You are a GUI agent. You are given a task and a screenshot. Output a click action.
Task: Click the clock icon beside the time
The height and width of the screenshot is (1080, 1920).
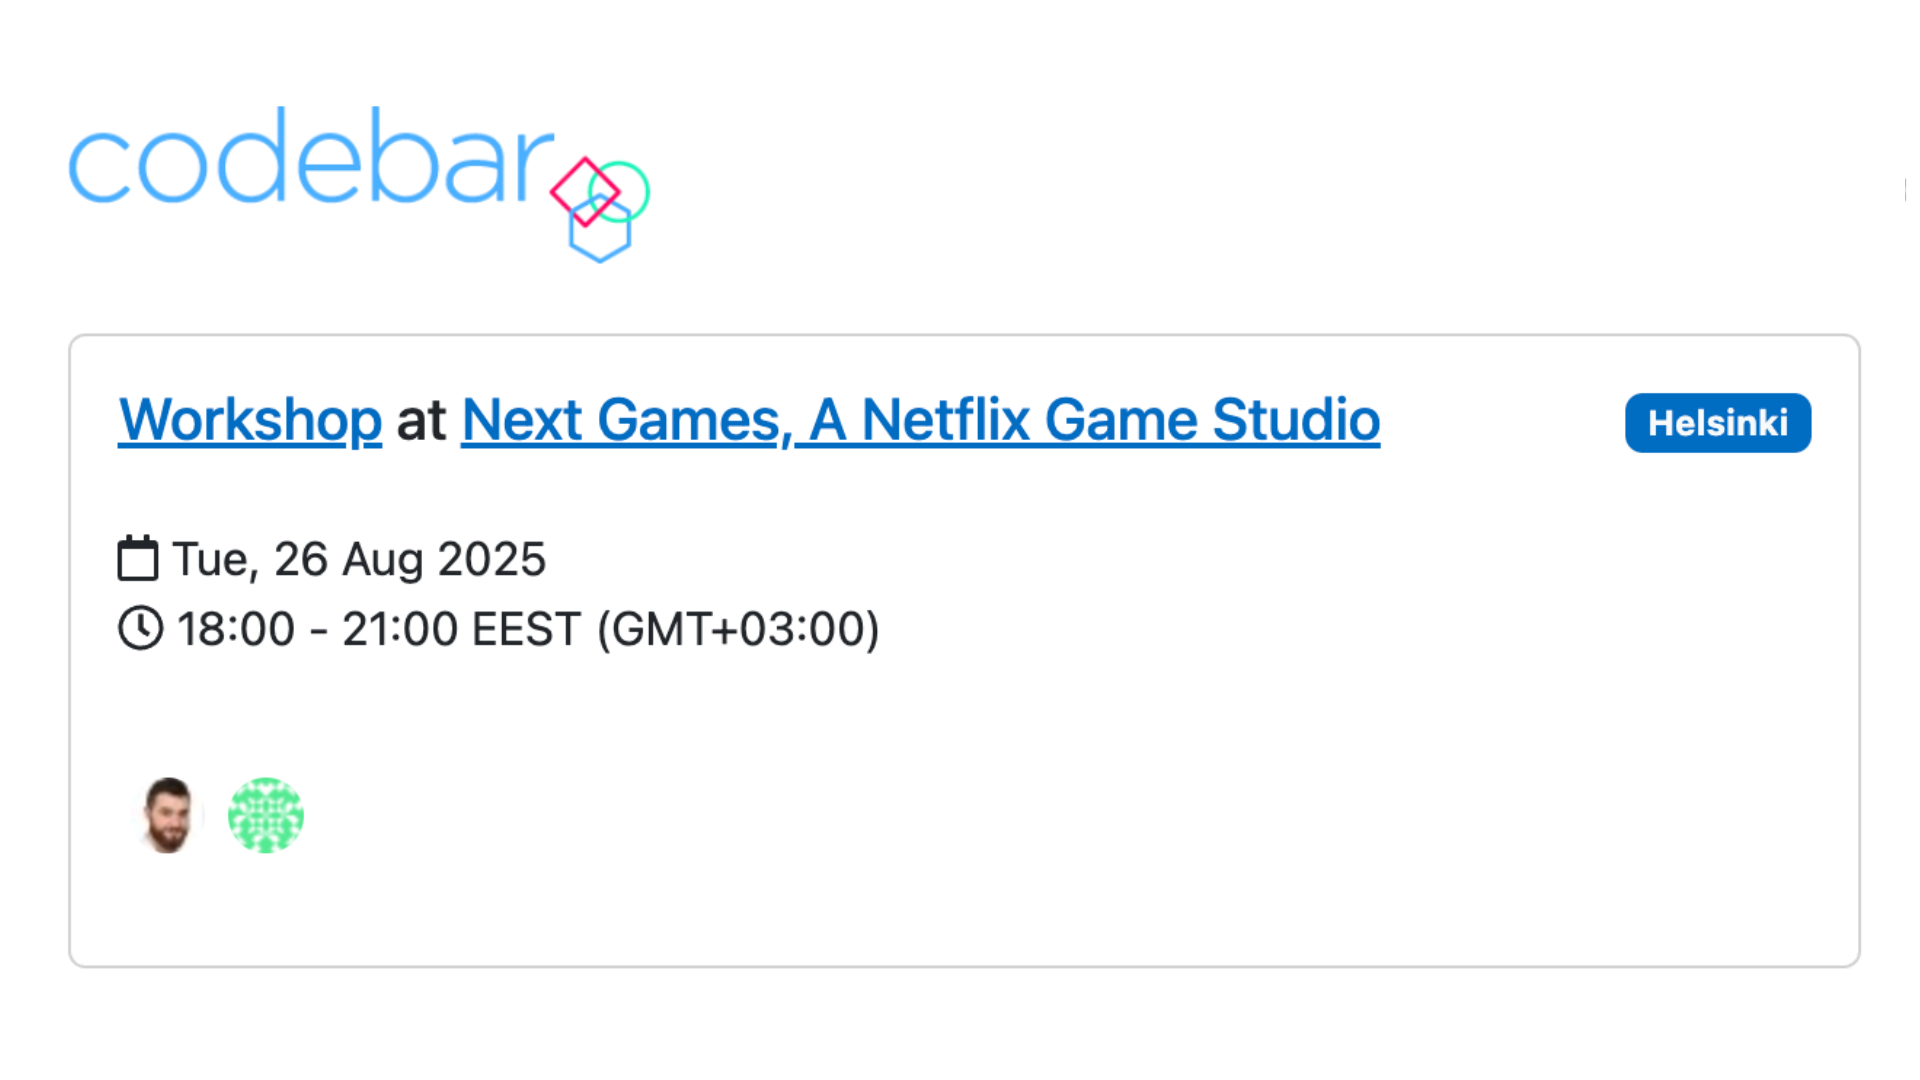pyautogui.click(x=140, y=629)
